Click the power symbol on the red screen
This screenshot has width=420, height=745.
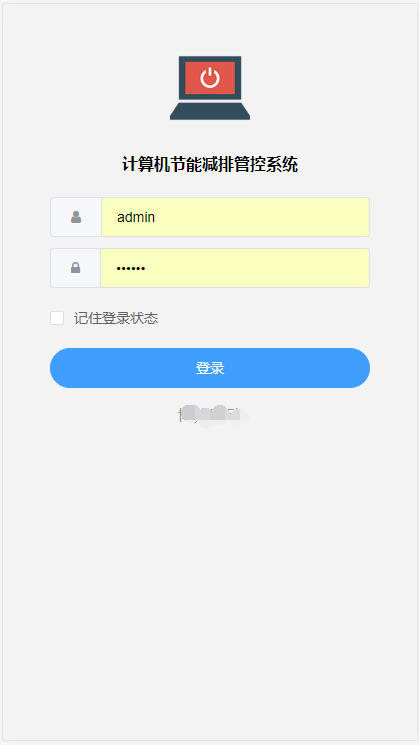[x=210, y=77]
